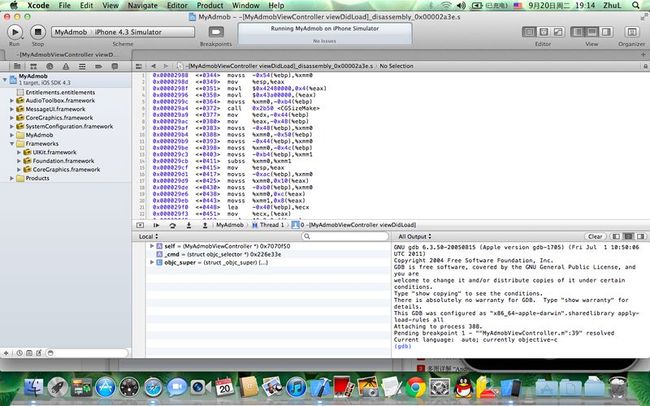Open the File menu
This screenshot has width=650, height=406.
[x=65, y=5]
